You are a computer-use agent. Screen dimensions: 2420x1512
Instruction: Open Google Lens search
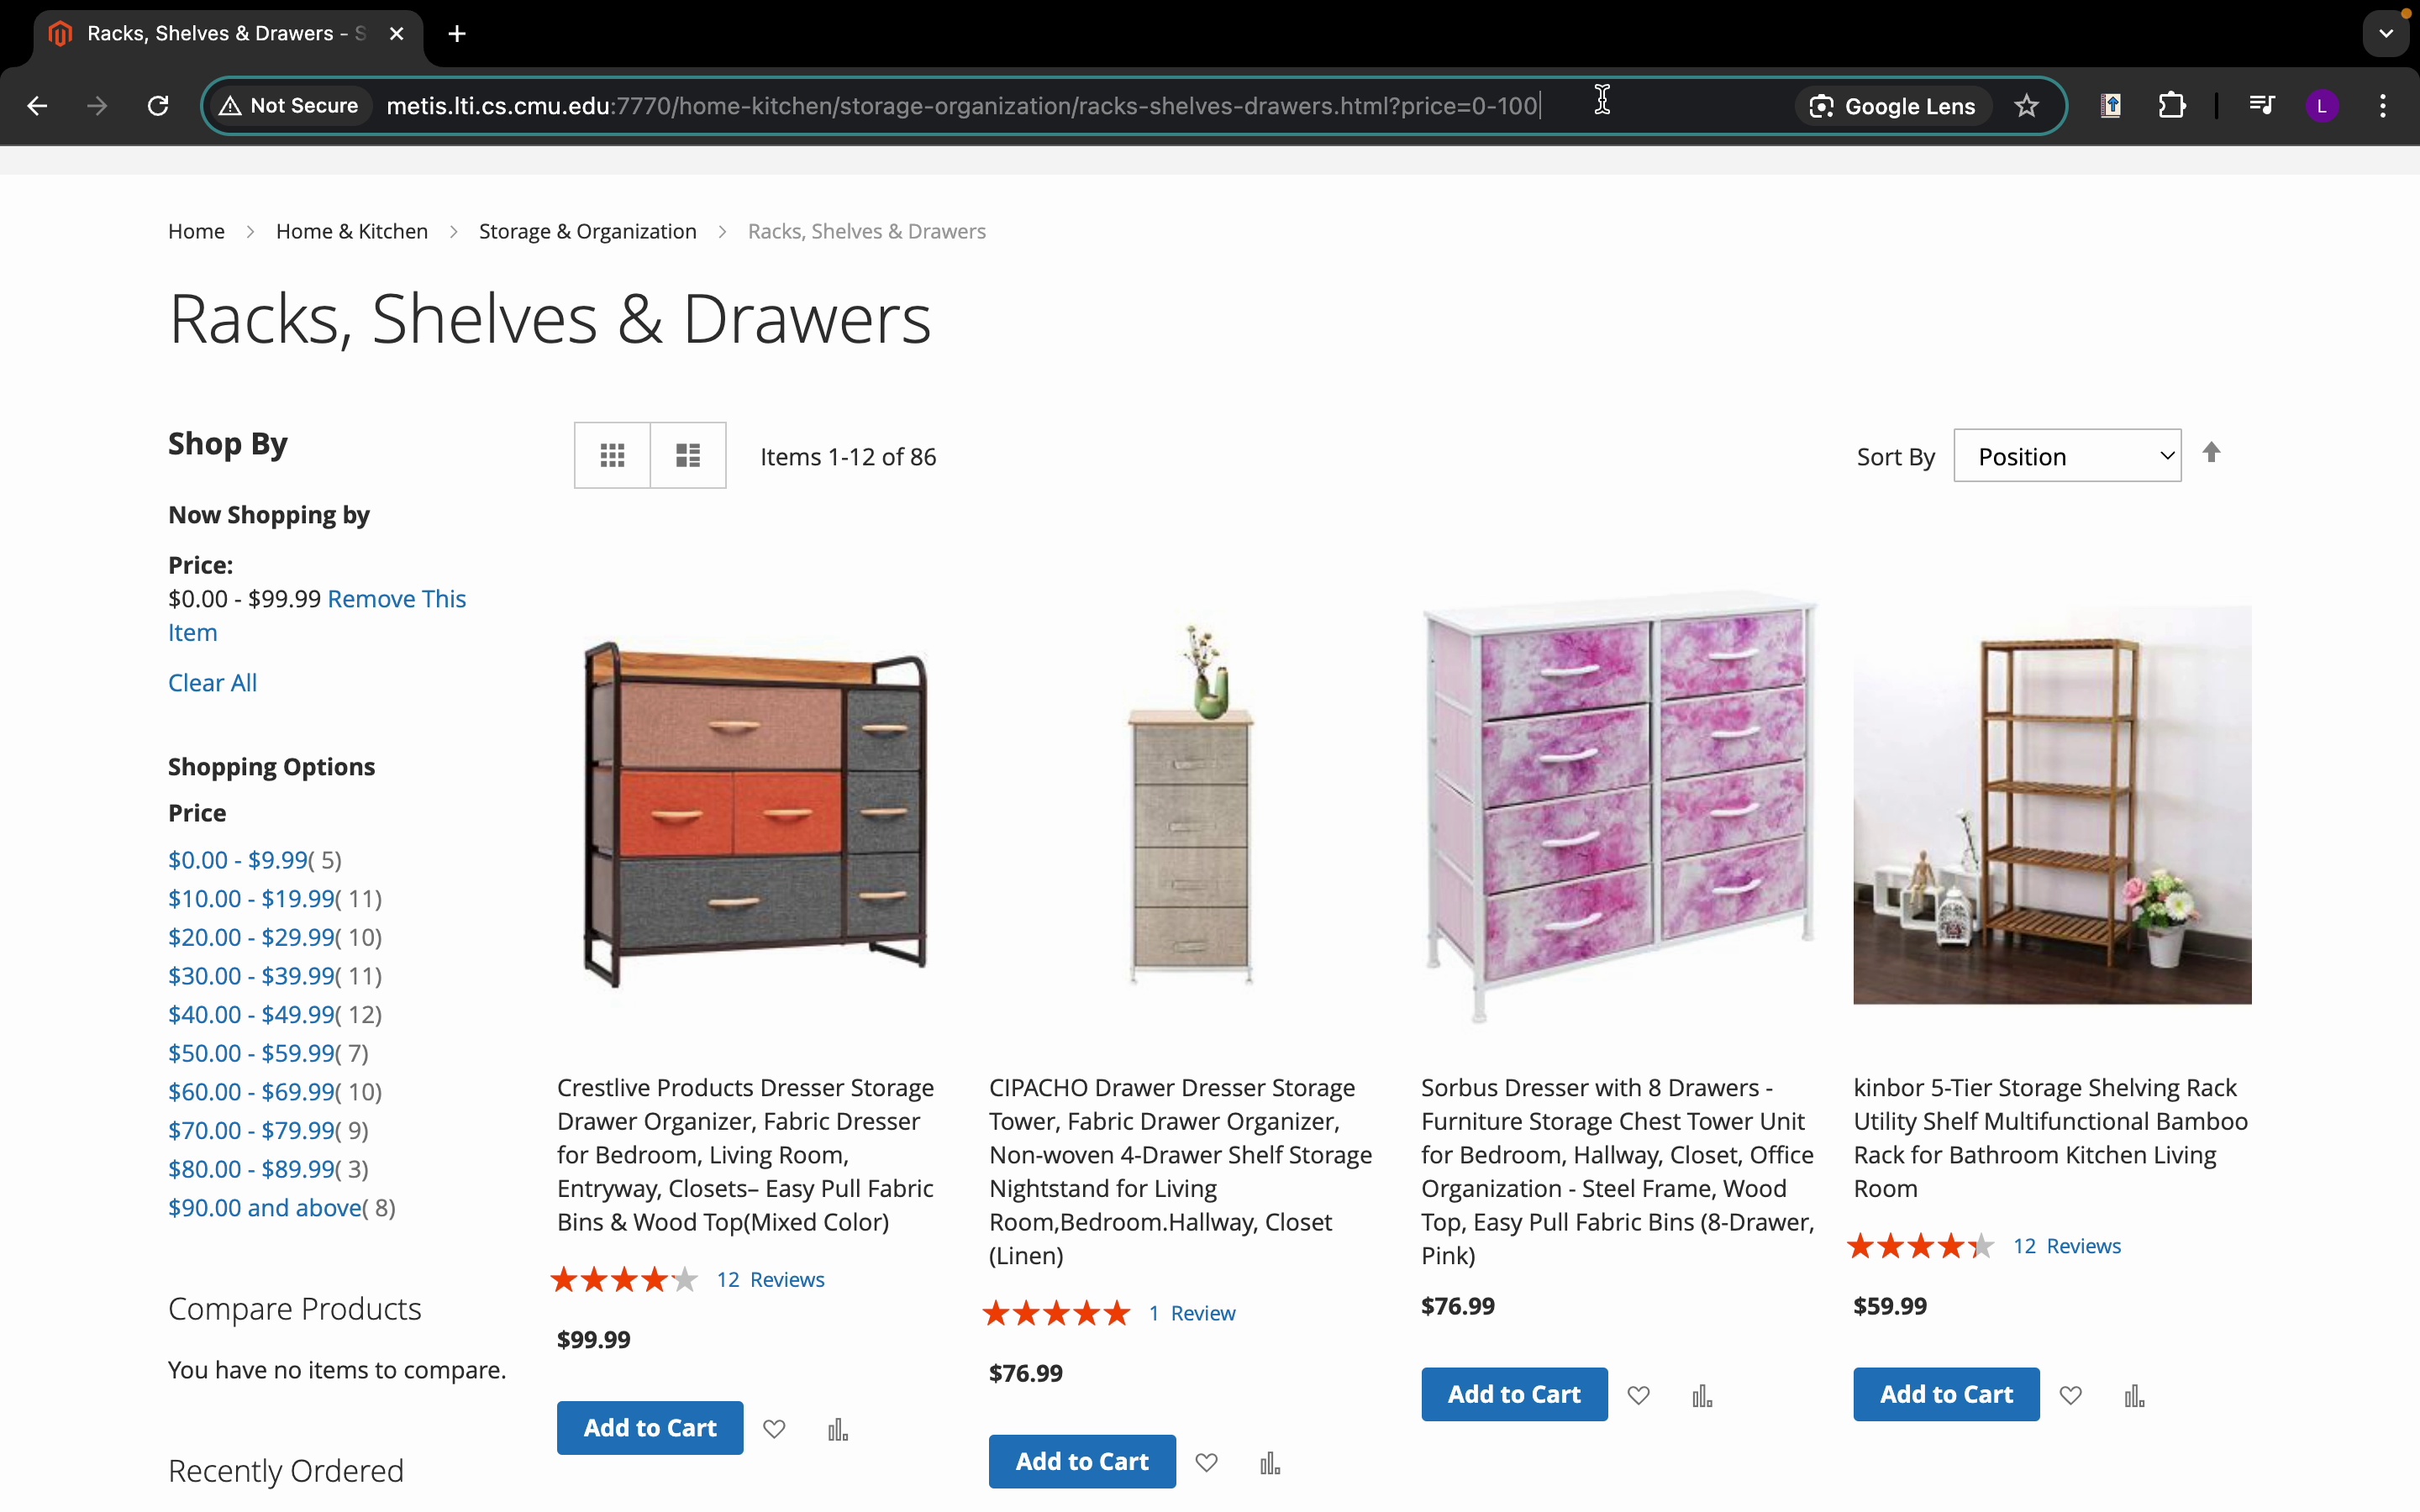coord(1894,106)
